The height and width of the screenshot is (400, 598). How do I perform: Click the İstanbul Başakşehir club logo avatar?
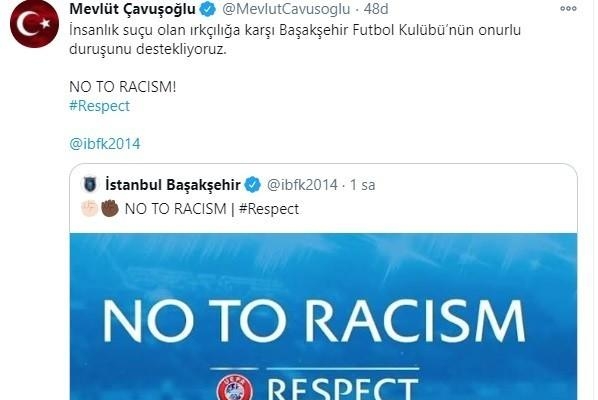[x=90, y=185]
